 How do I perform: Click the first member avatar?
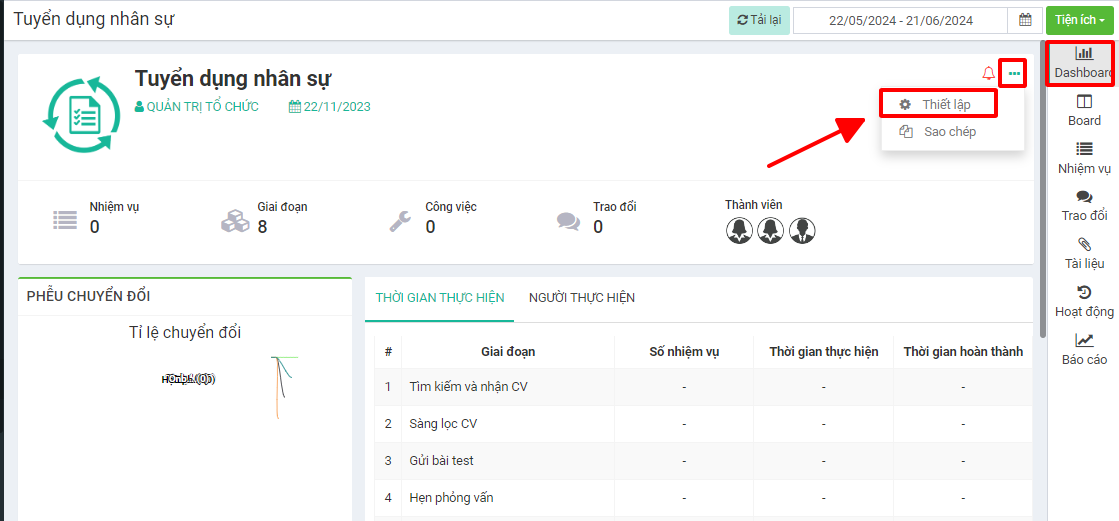739,231
